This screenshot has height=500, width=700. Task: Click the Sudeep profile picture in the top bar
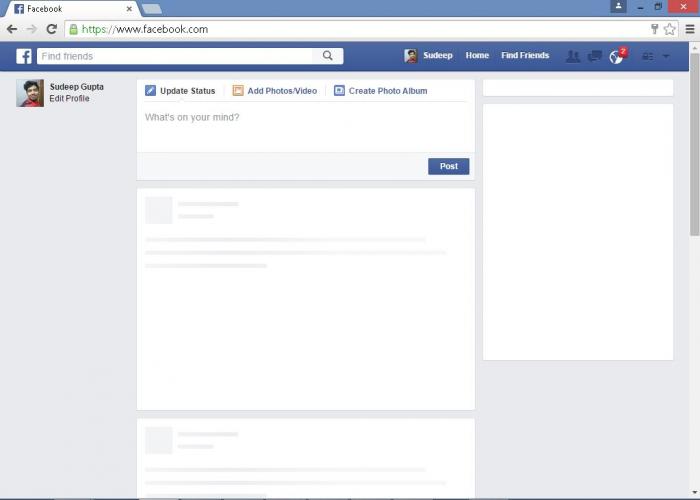[410, 56]
